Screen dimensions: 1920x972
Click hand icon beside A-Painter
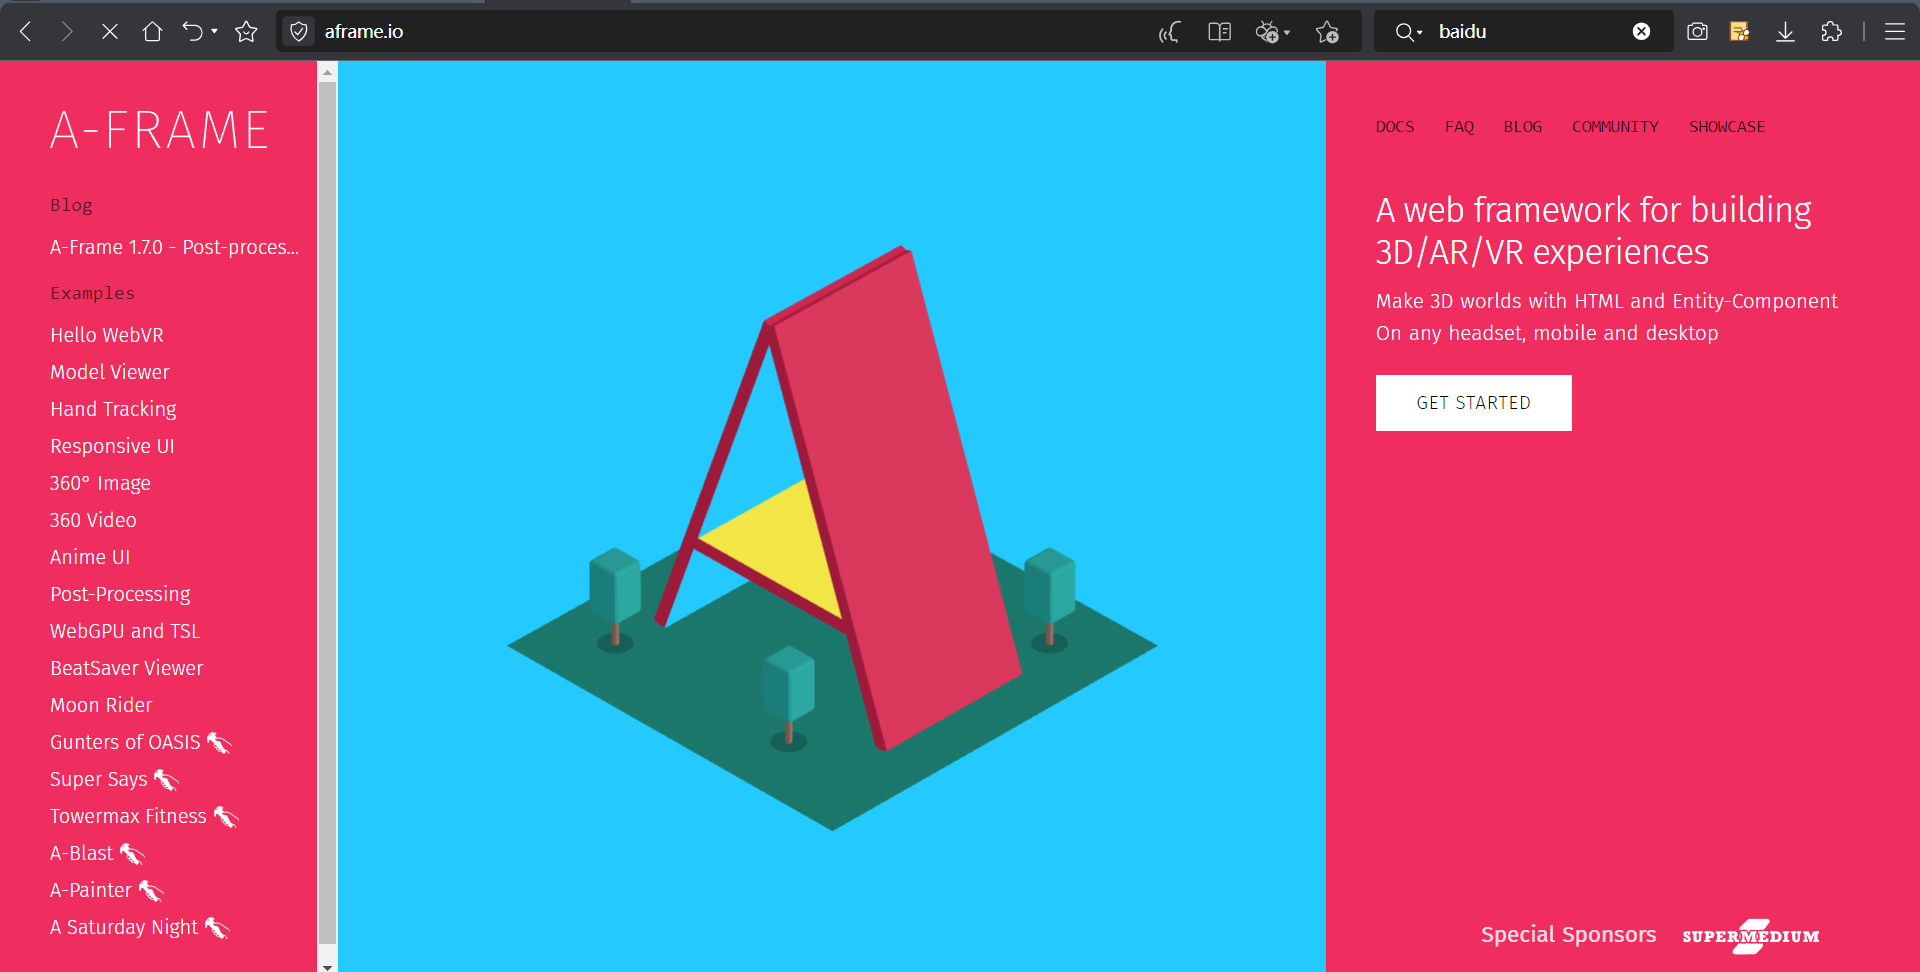(x=151, y=891)
